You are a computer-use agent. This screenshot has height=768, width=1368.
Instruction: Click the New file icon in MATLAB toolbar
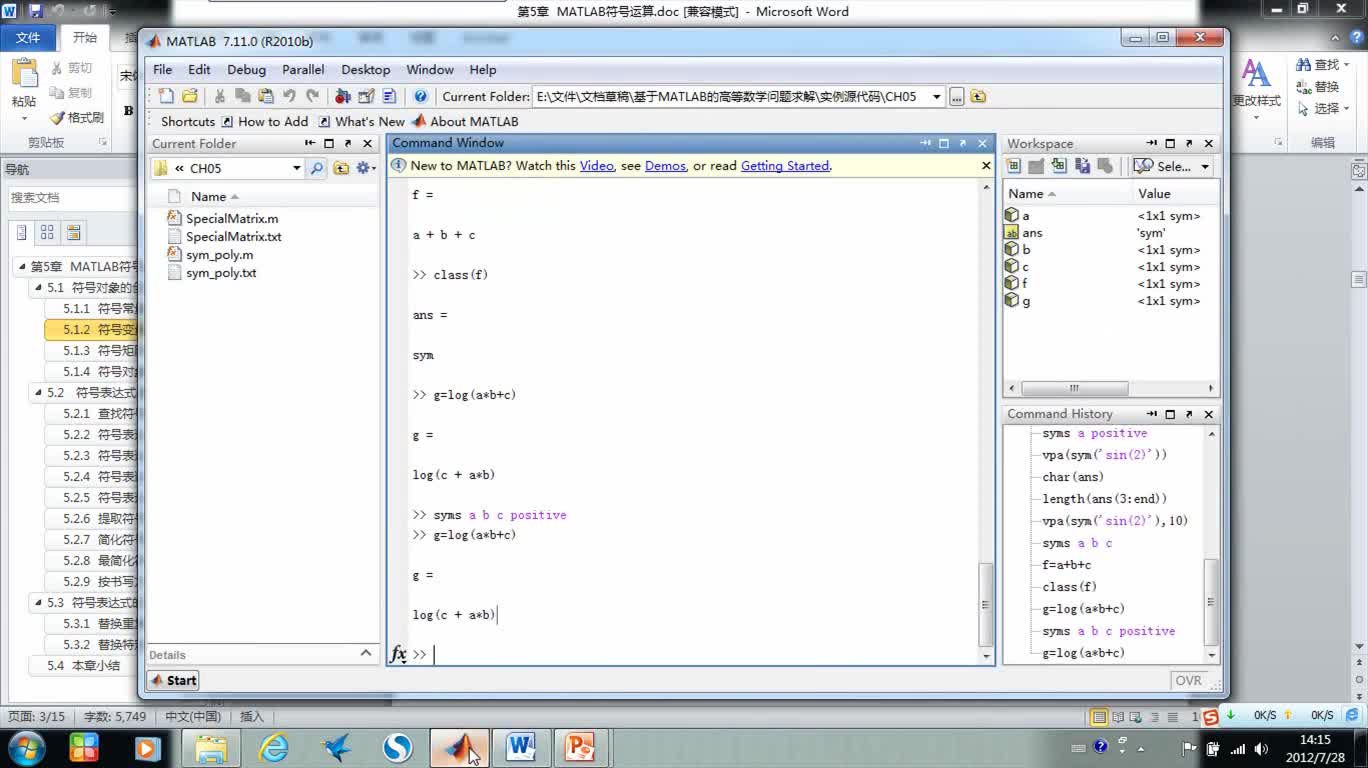pyautogui.click(x=166, y=97)
